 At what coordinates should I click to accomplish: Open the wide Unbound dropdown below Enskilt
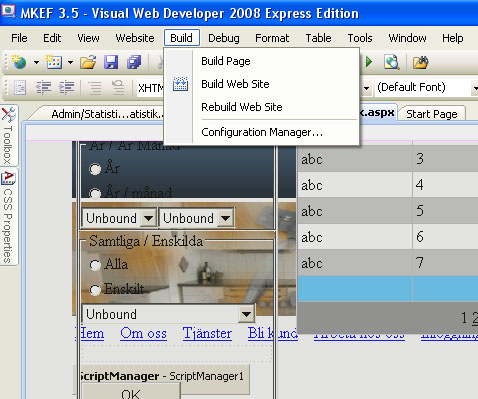point(168,314)
